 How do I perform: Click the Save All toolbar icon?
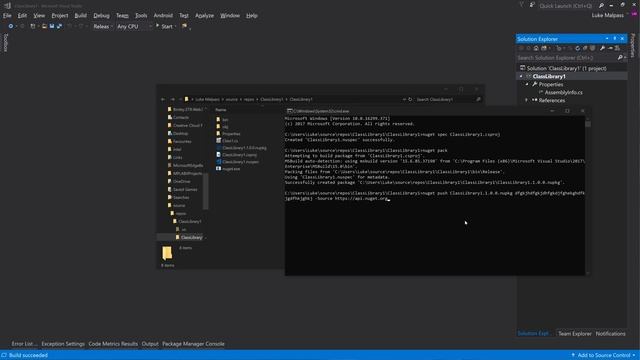pos(59,26)
